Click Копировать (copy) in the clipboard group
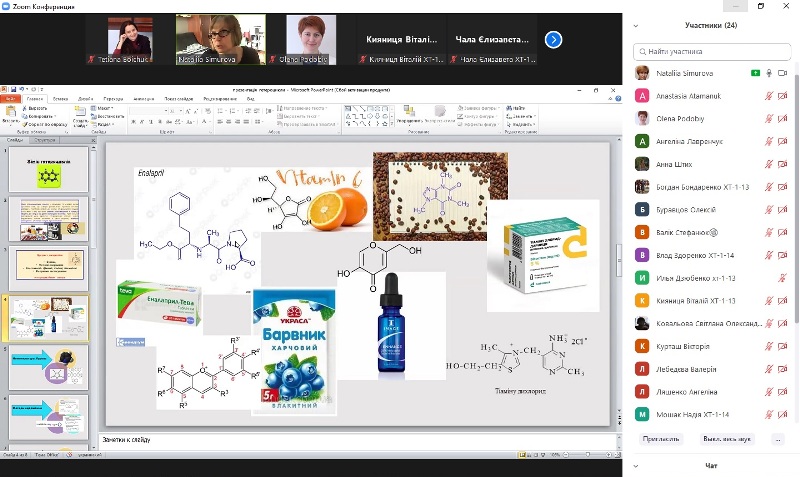The image size is (800, 477). pos(38,116)
